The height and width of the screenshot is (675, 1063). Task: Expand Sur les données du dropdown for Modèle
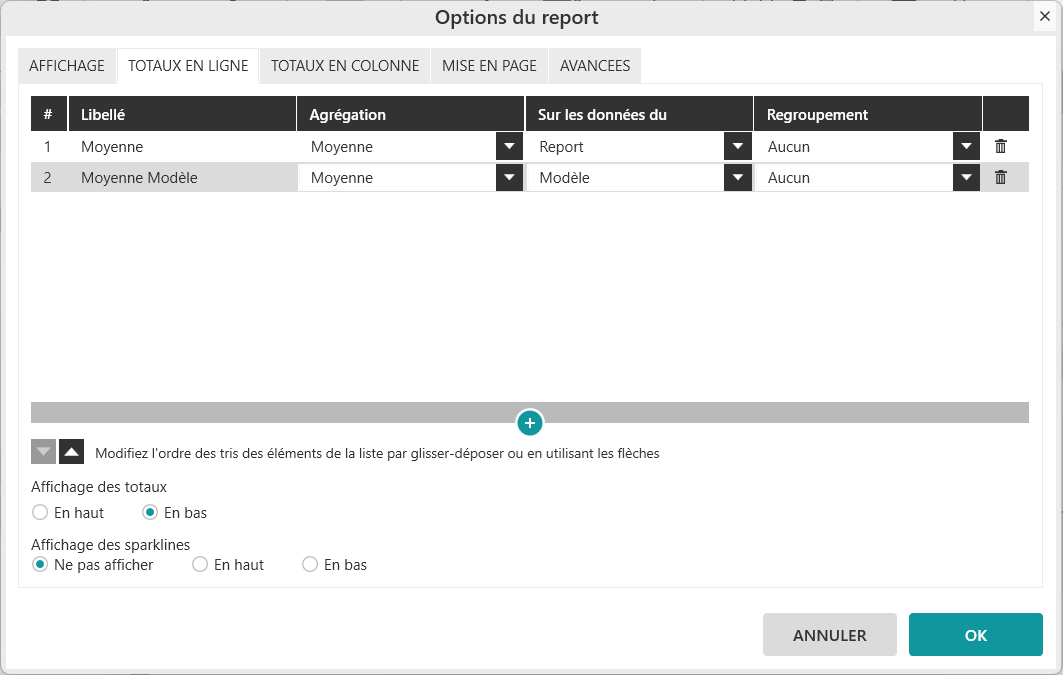[x=738, y=178]
